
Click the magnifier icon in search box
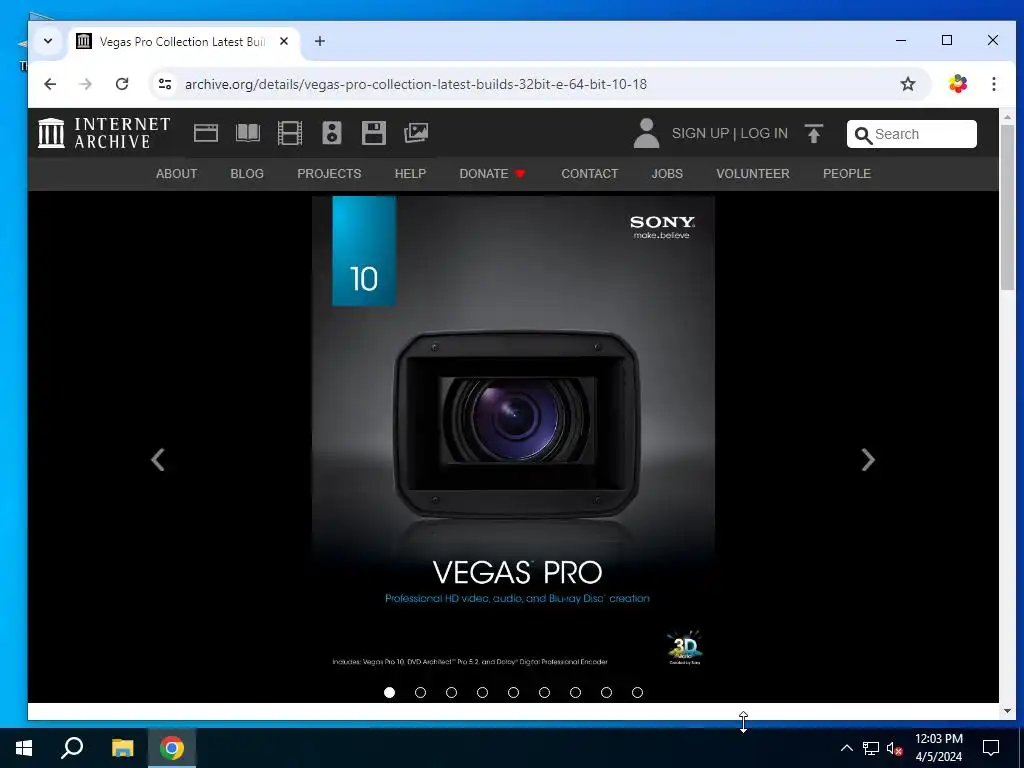(x=863, y=135)
